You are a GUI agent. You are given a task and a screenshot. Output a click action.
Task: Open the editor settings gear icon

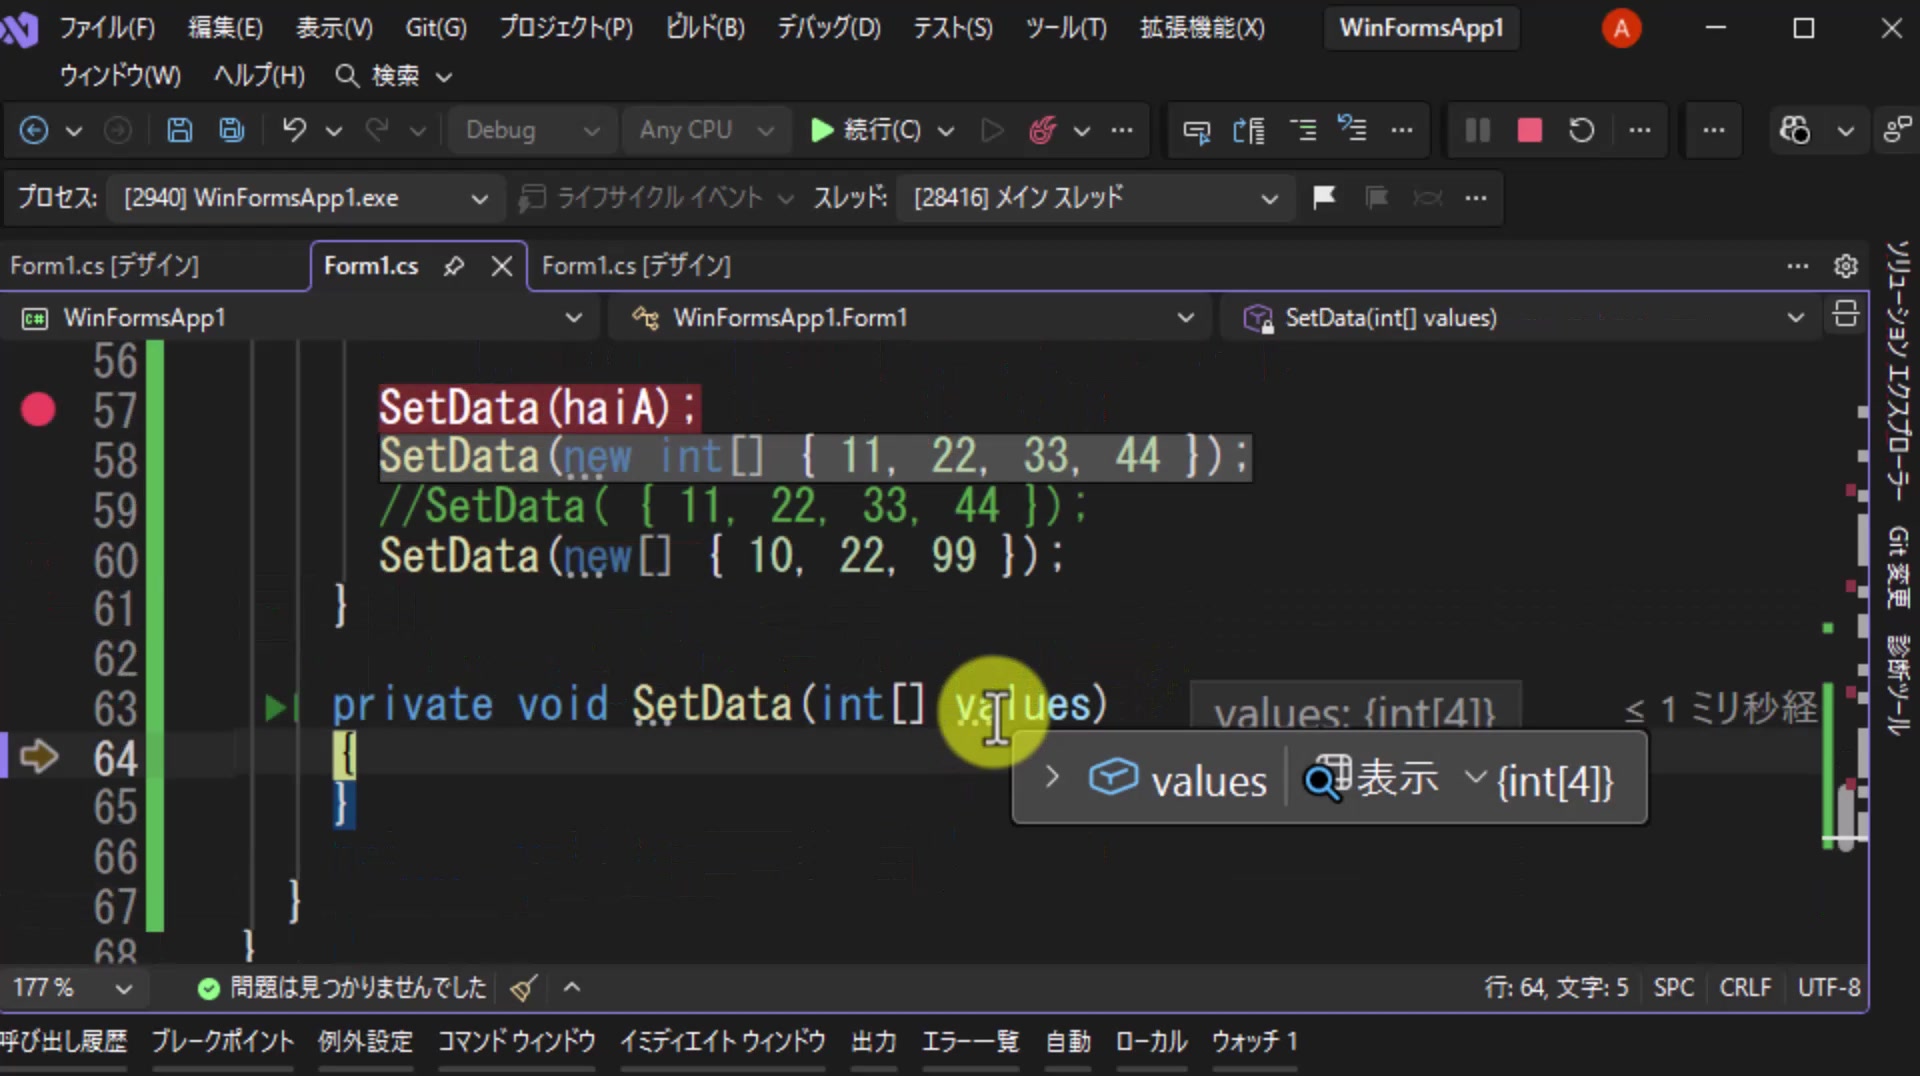point(1845,266)
